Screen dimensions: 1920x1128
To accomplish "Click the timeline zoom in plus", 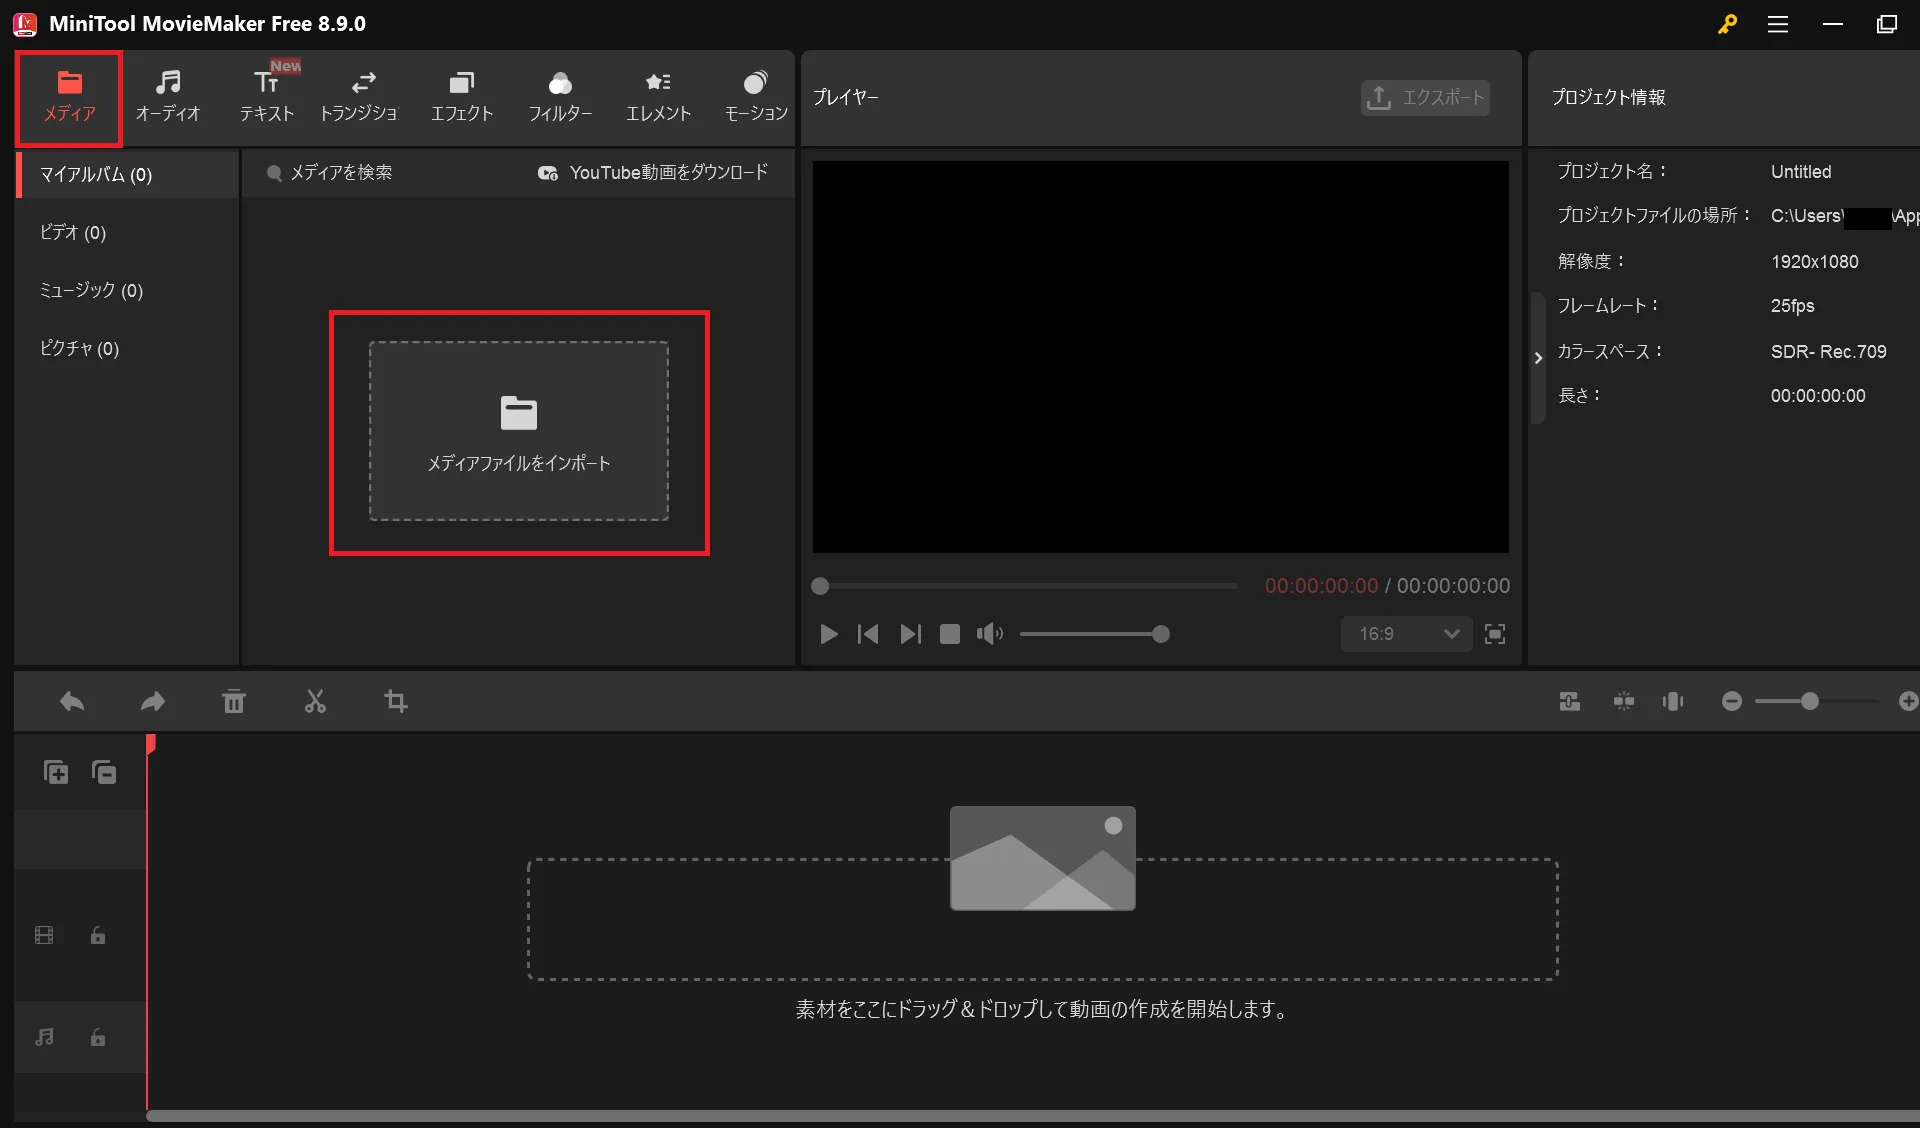I will point(1908,702).
